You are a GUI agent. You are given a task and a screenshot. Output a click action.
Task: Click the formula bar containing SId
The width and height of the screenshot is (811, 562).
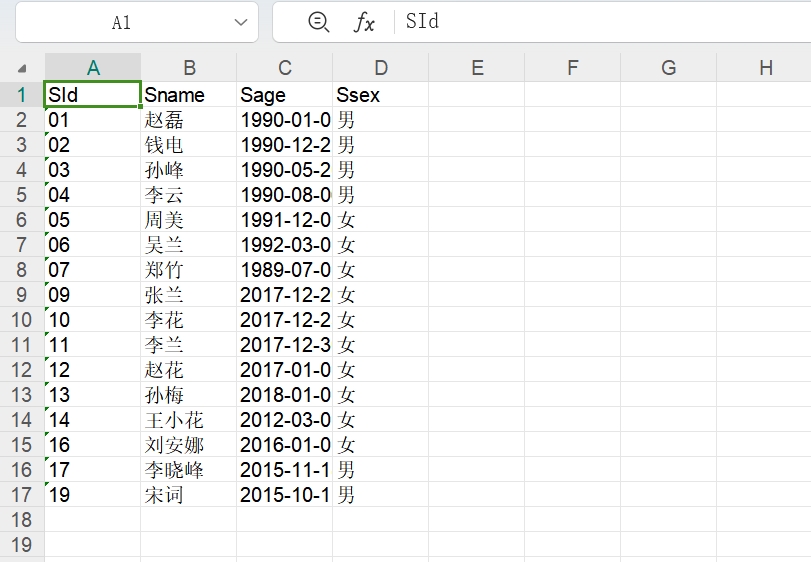600,22
